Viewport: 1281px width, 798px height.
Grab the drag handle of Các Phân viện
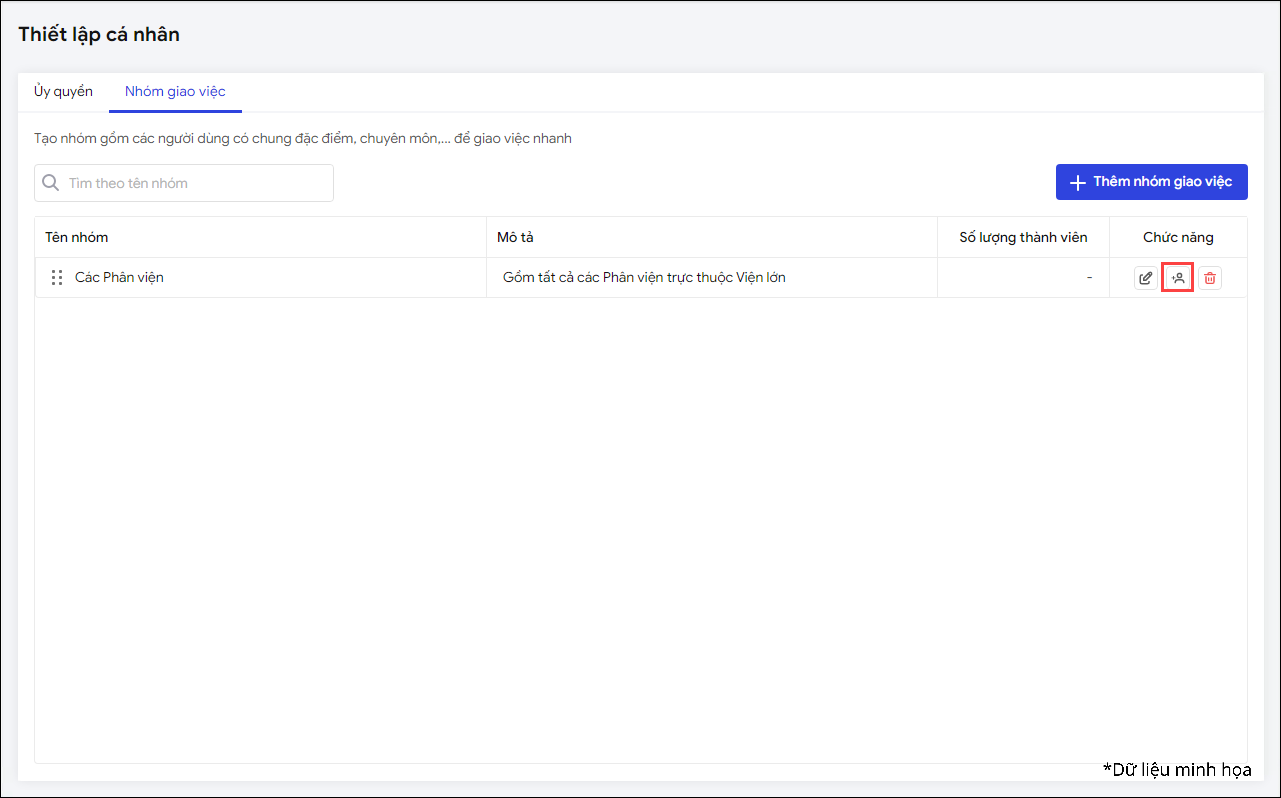click(x=57, y=278)
